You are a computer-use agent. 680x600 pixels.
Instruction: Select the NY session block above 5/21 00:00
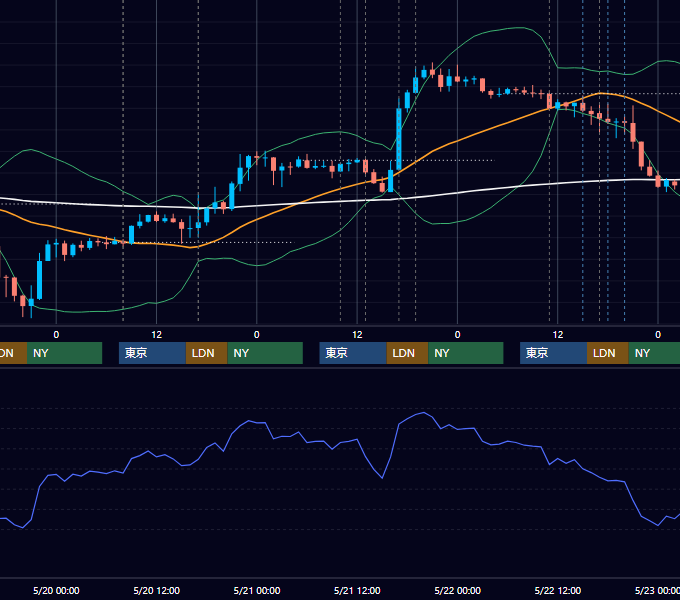(x=265, y=353)
